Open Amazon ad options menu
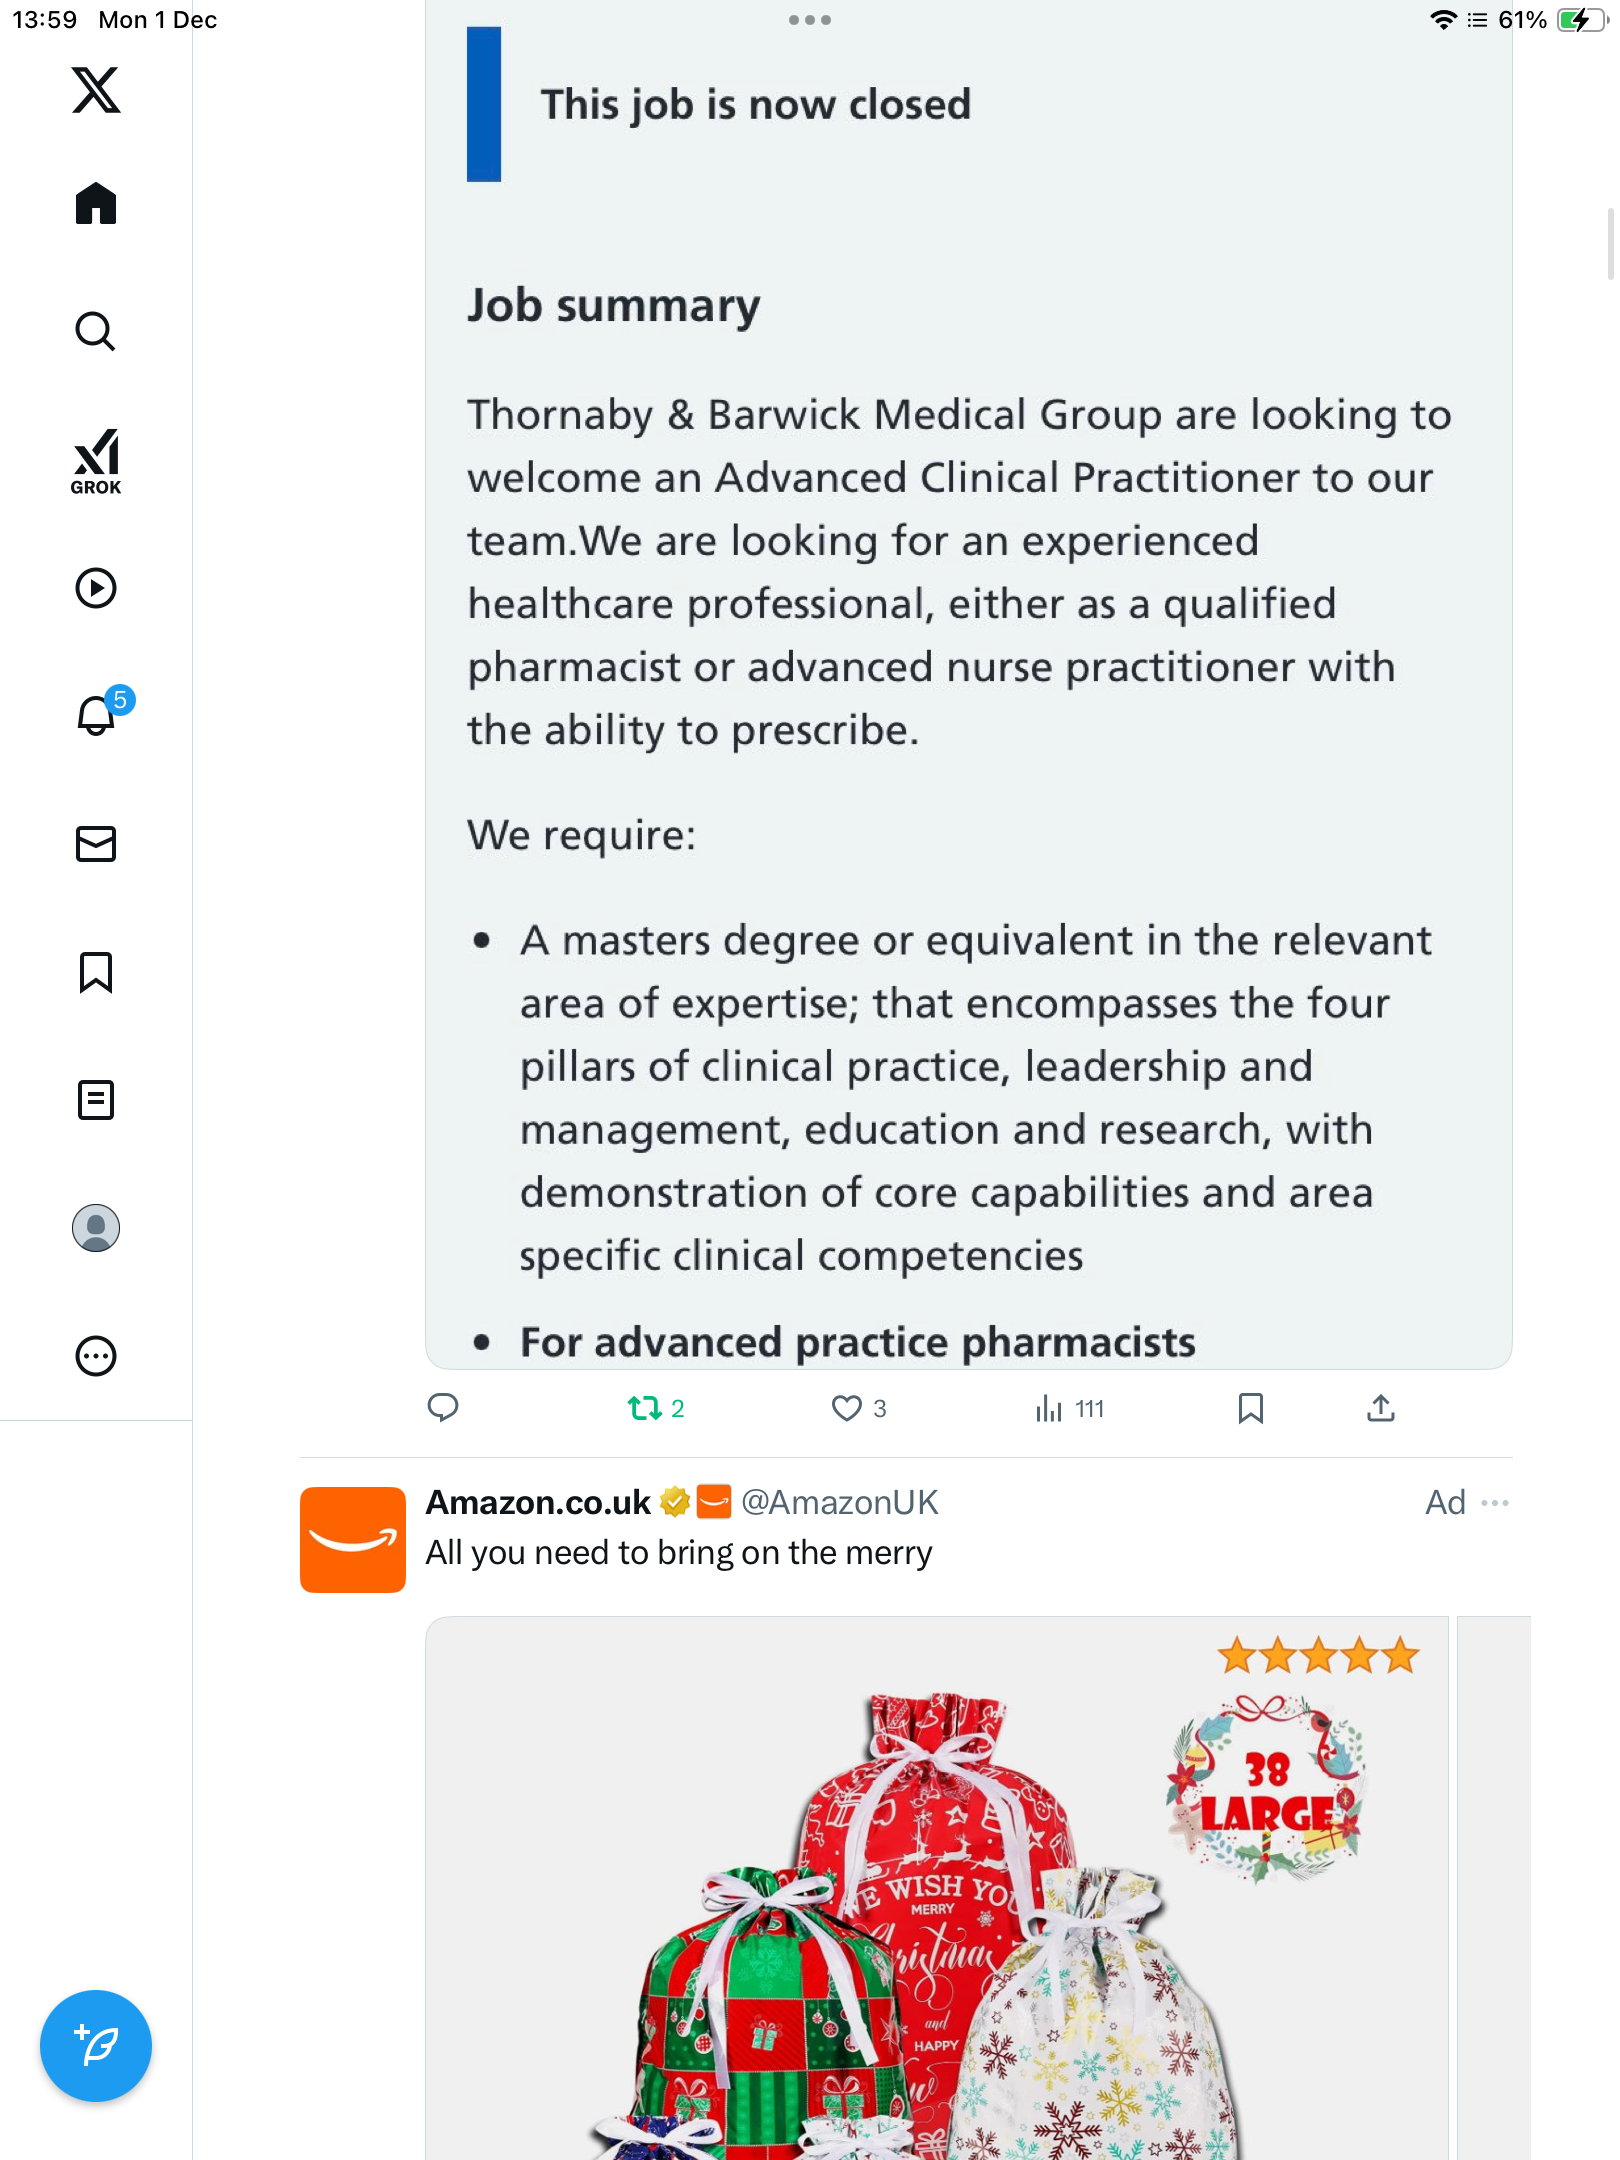 tap(1495, 1503)
